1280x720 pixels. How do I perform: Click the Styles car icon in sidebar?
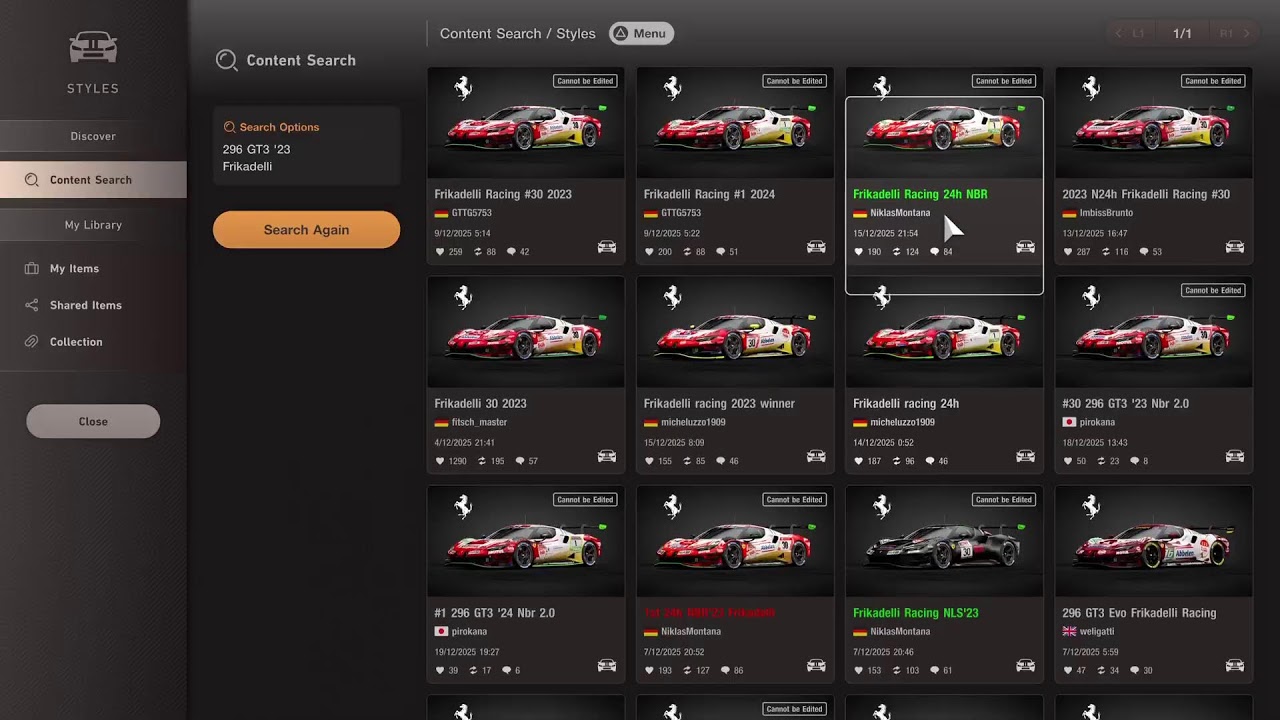pos(93,47)
